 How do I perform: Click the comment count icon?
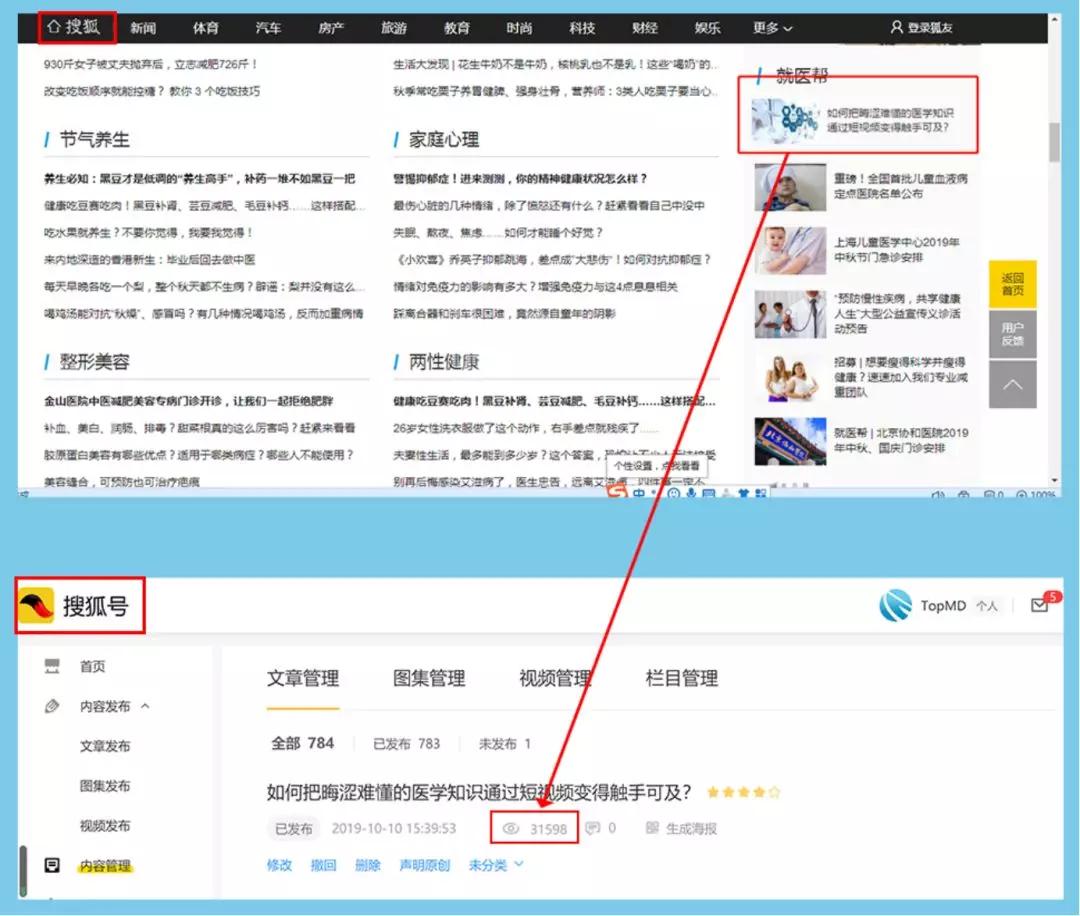tap(592, 829)
